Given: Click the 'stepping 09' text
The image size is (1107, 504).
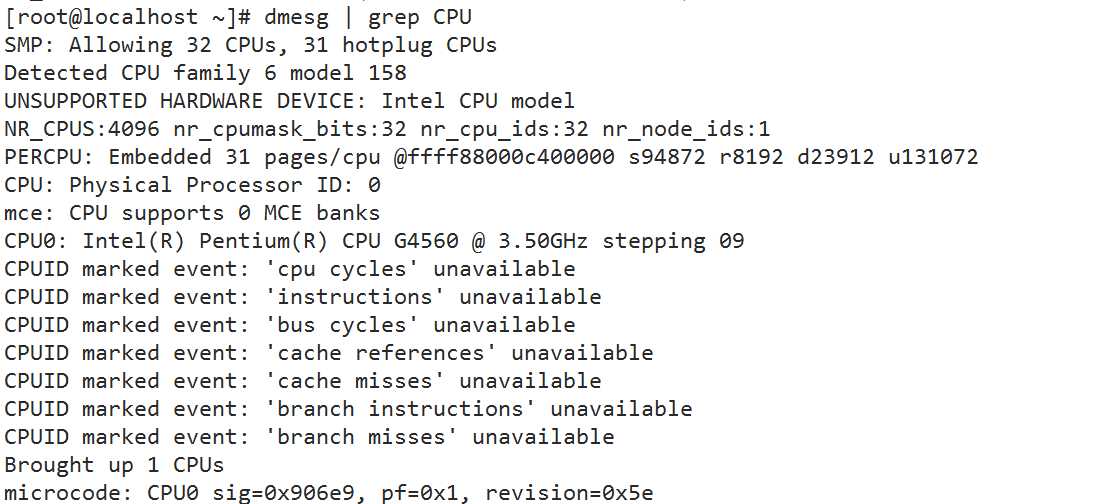Looking at the screenshot, I should click(673, 241).
